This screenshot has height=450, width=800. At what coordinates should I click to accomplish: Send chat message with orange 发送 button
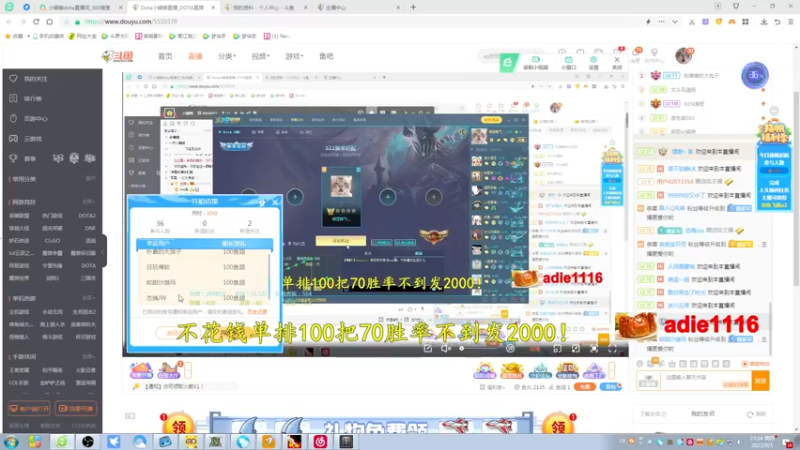(x=760, y=381)
